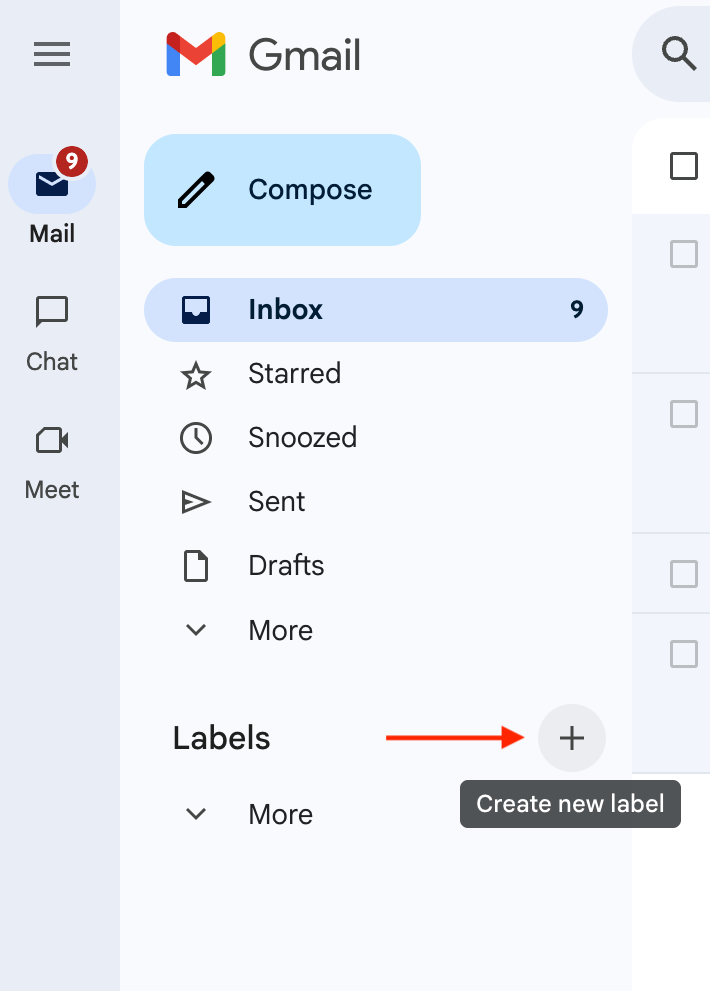
Task: Expand More below the Drafts folder
Action: tap(280, 631)
